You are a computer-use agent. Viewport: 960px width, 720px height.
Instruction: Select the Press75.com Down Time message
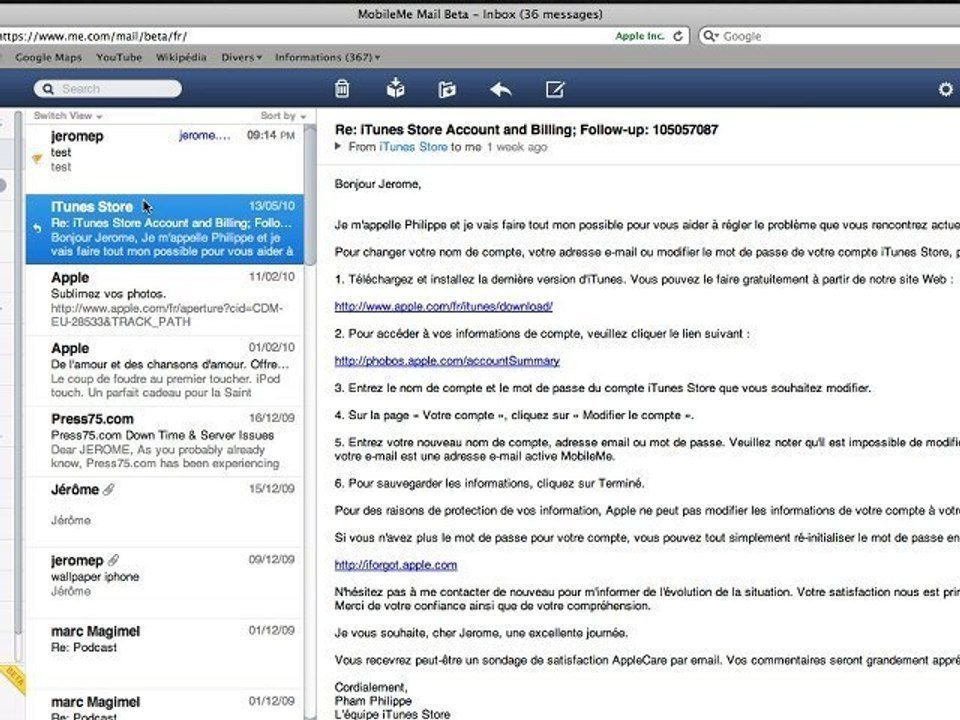164,441
